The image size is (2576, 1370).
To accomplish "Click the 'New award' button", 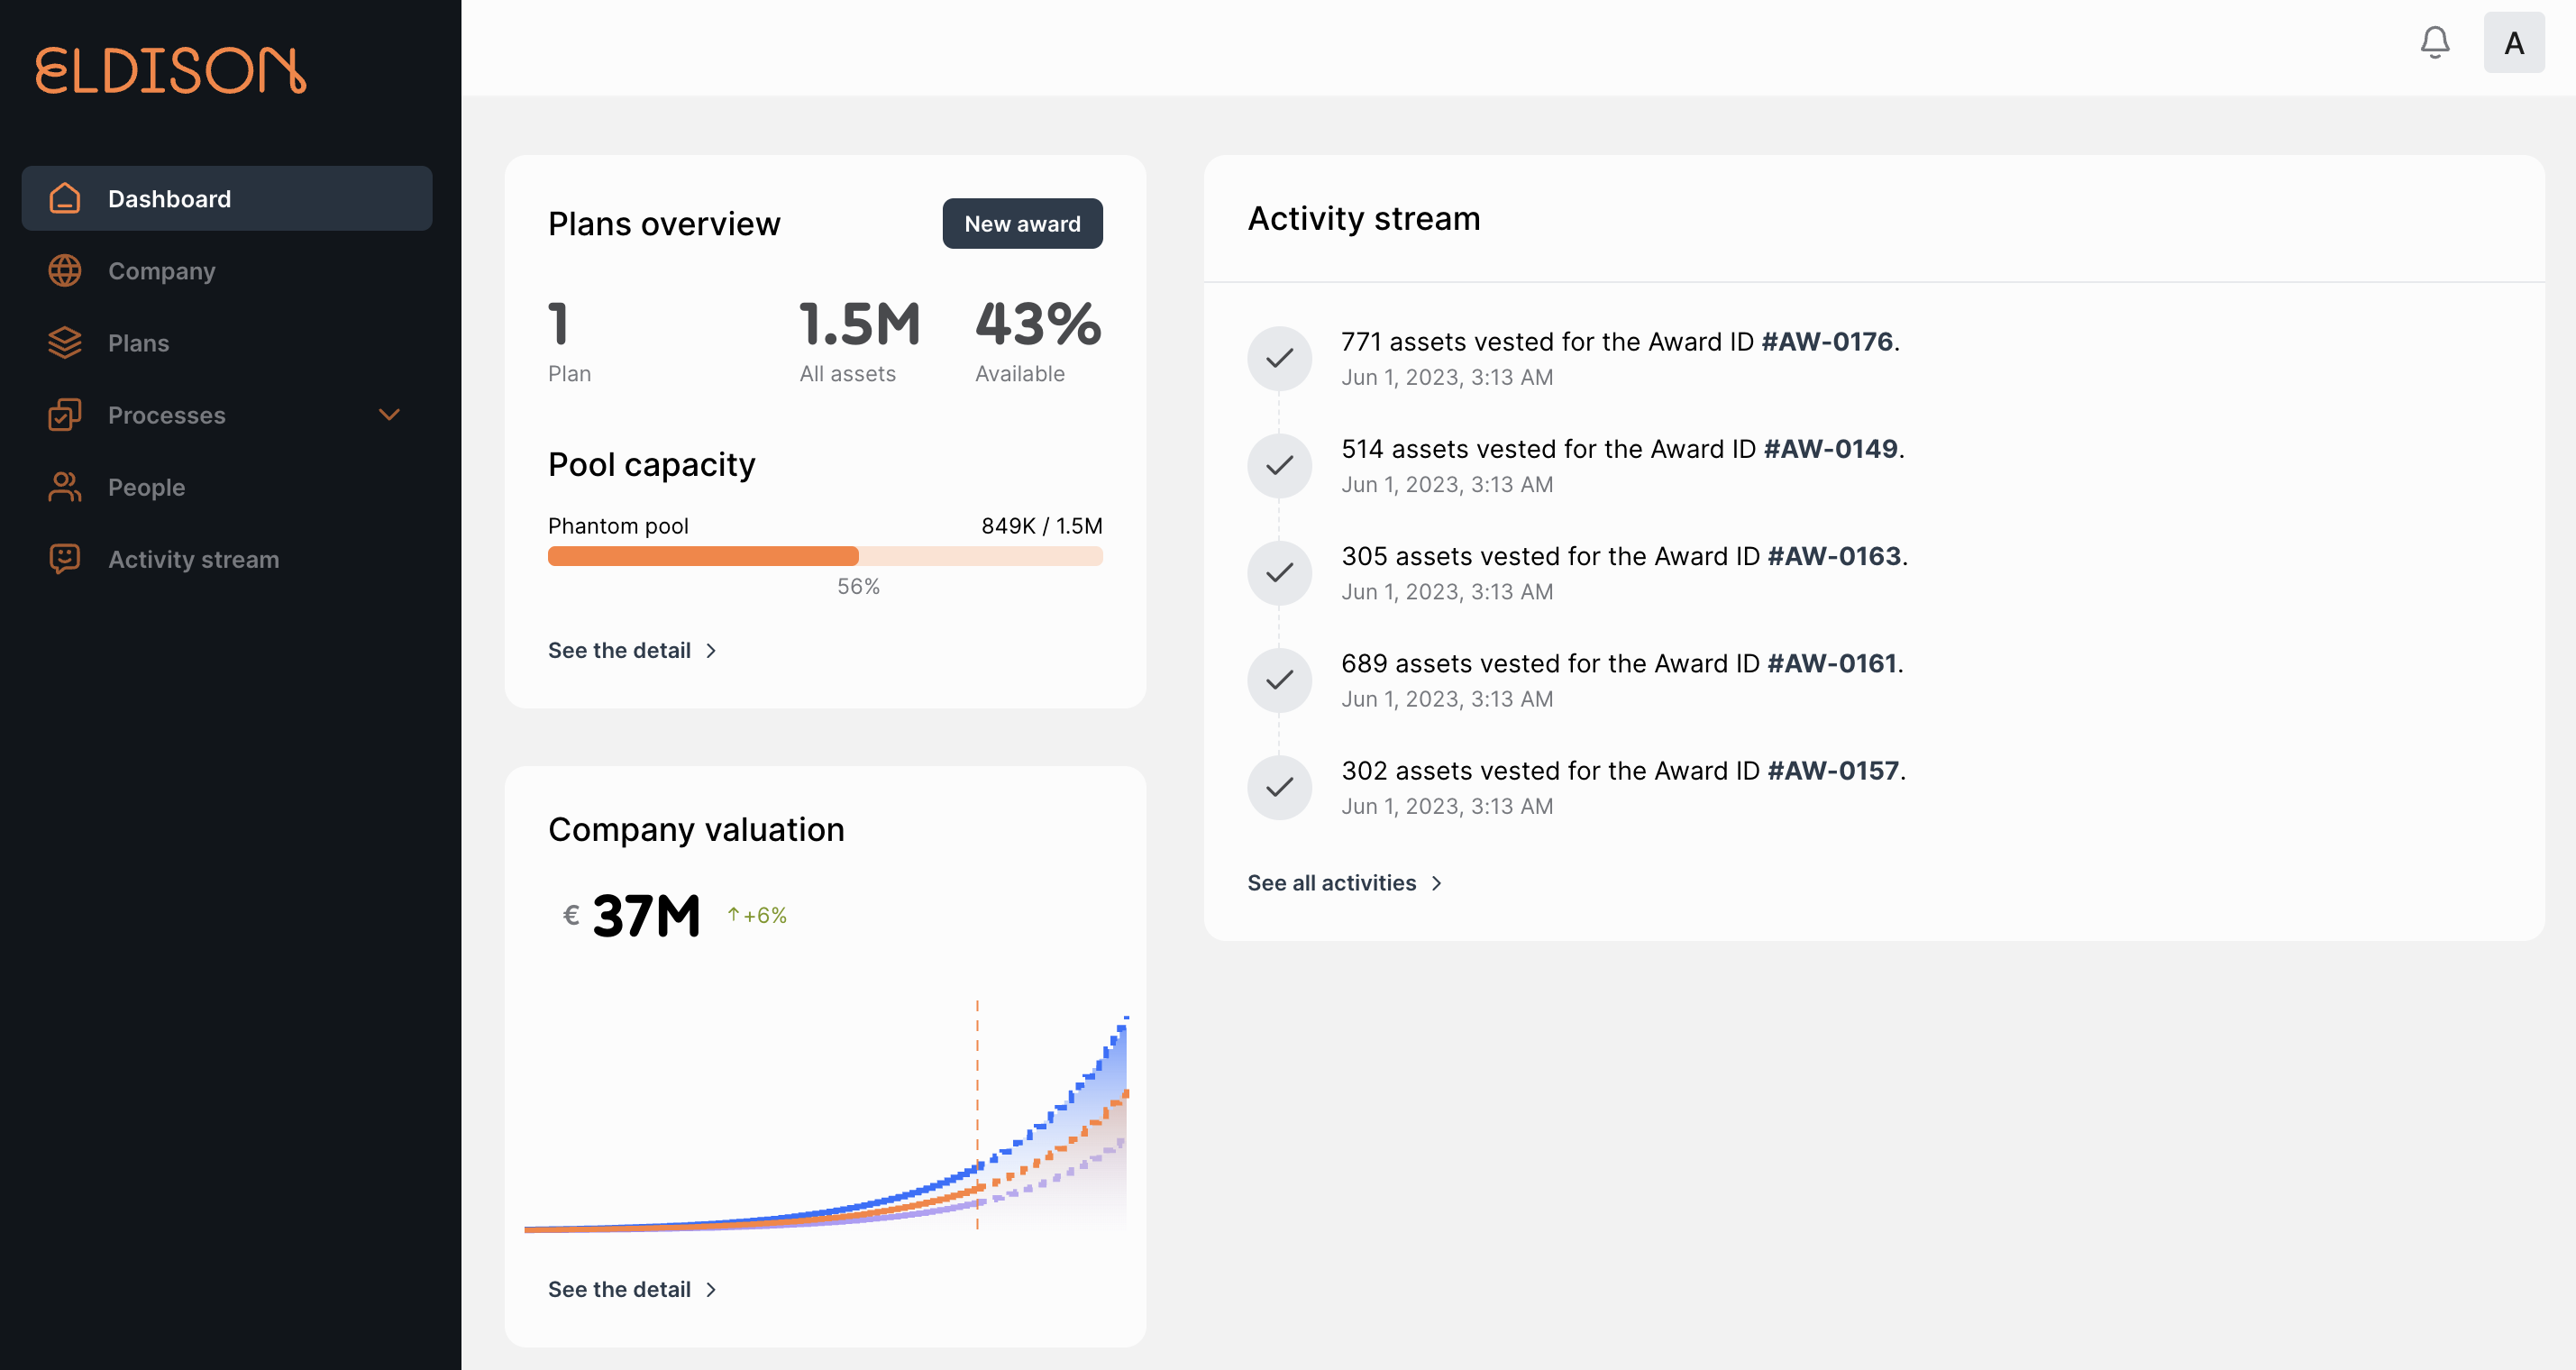I will coord(1022,223).
